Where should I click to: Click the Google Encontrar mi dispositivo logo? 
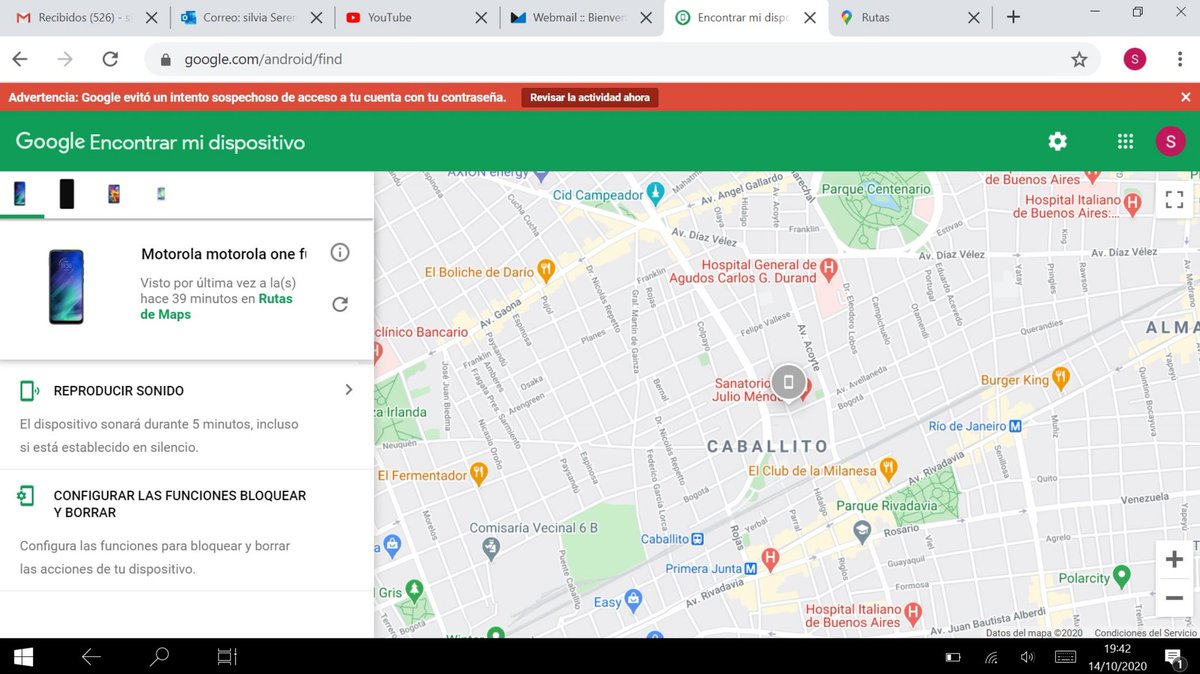click(160, 142)
